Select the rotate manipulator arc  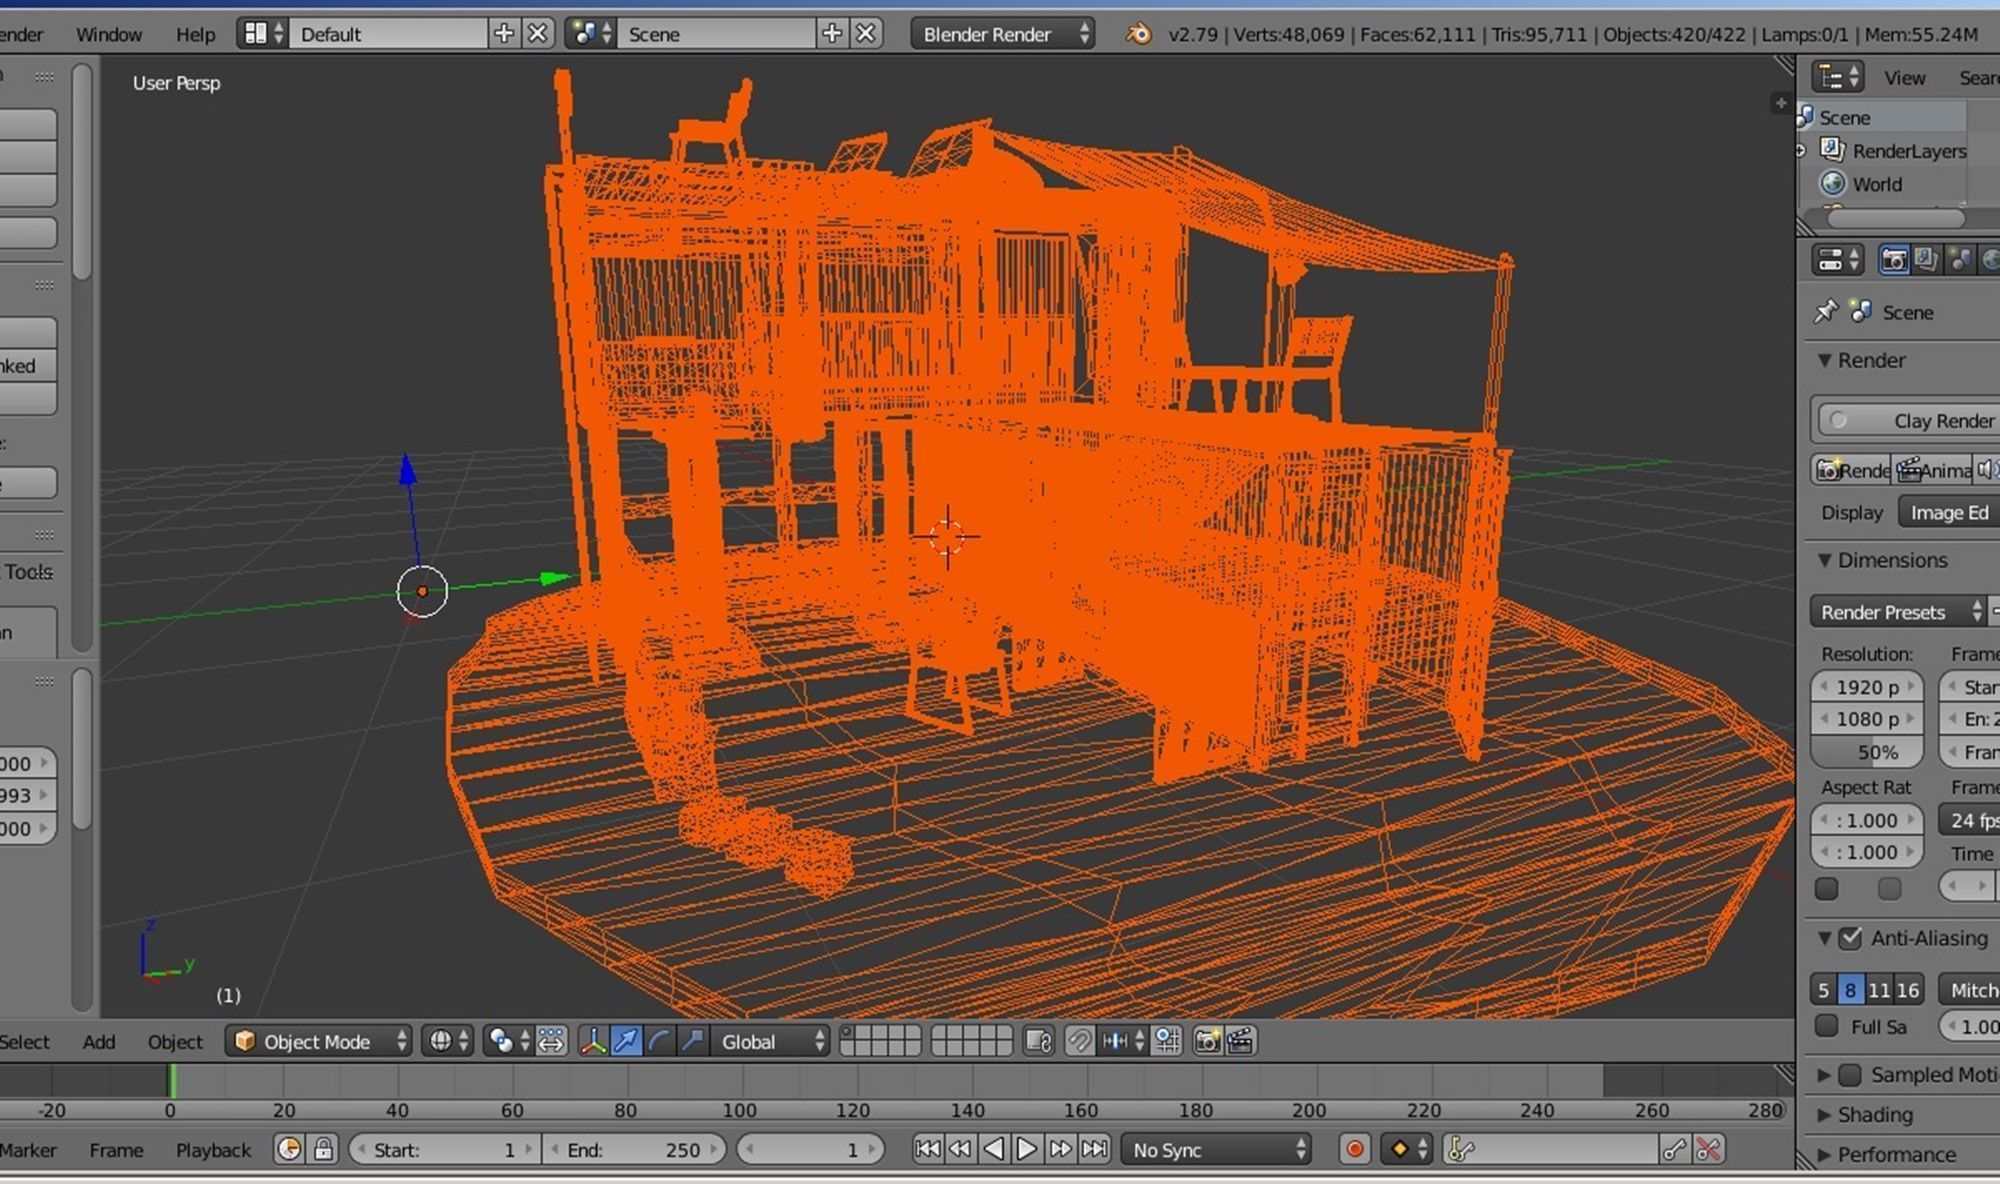click(659, 1041)
